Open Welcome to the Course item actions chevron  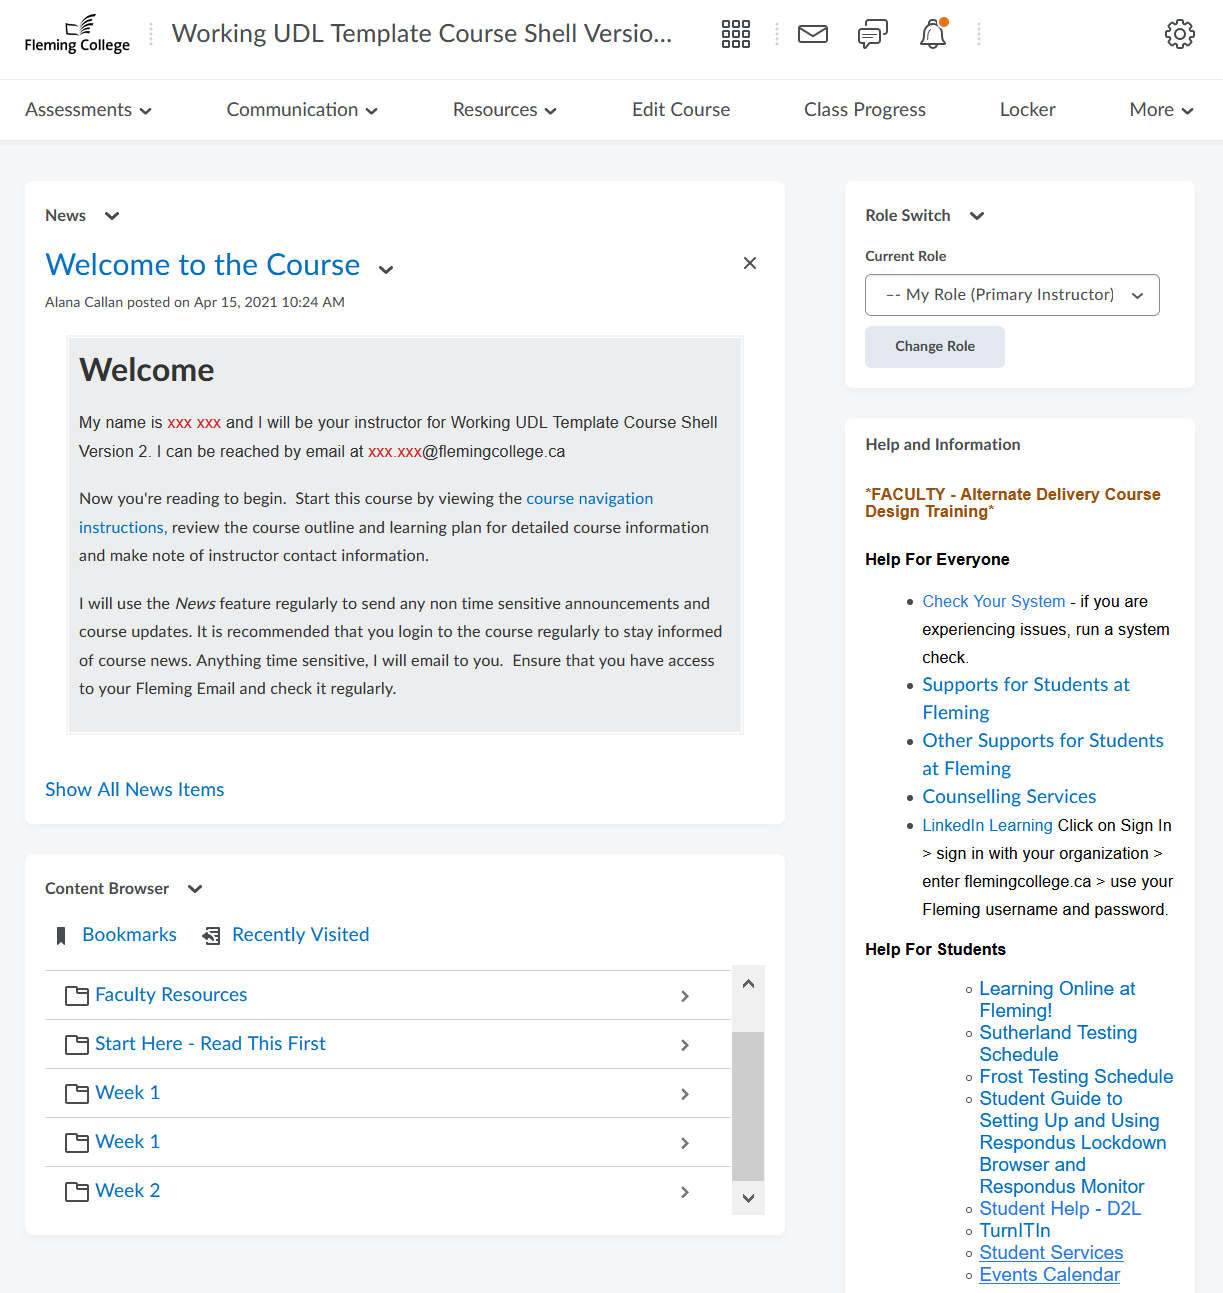pyautogui.click(x=386, y=269)
